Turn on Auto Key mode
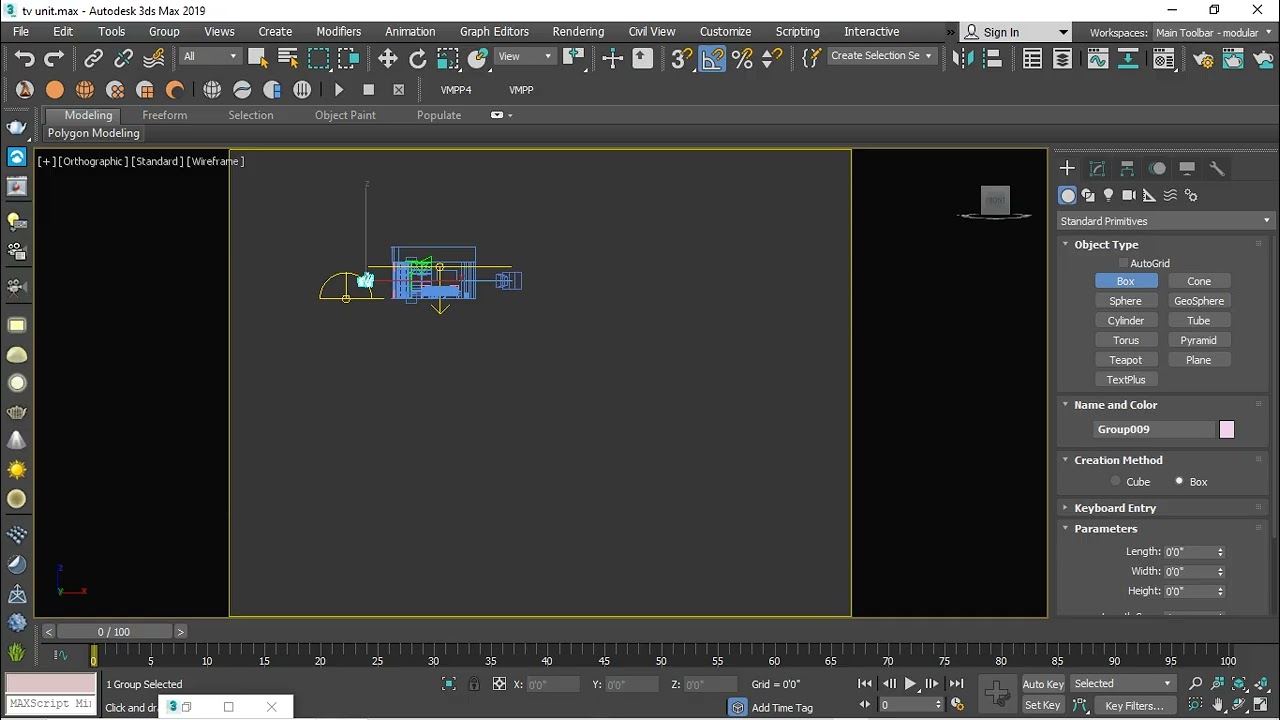The height and width of the screenshot is (720, 1280). (1043, 684)
